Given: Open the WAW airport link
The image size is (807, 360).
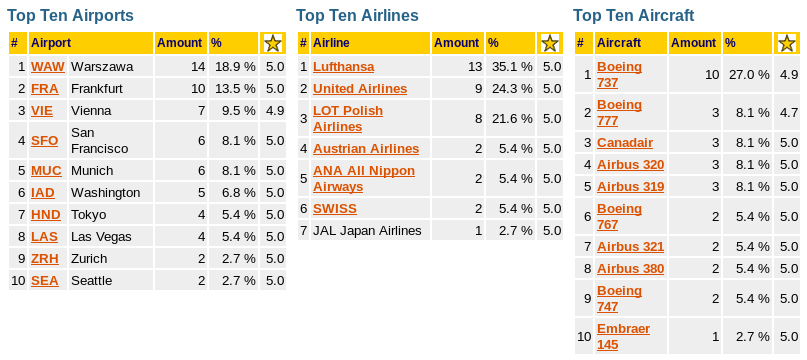Looking at the screenshot, I should pos(48,67).
